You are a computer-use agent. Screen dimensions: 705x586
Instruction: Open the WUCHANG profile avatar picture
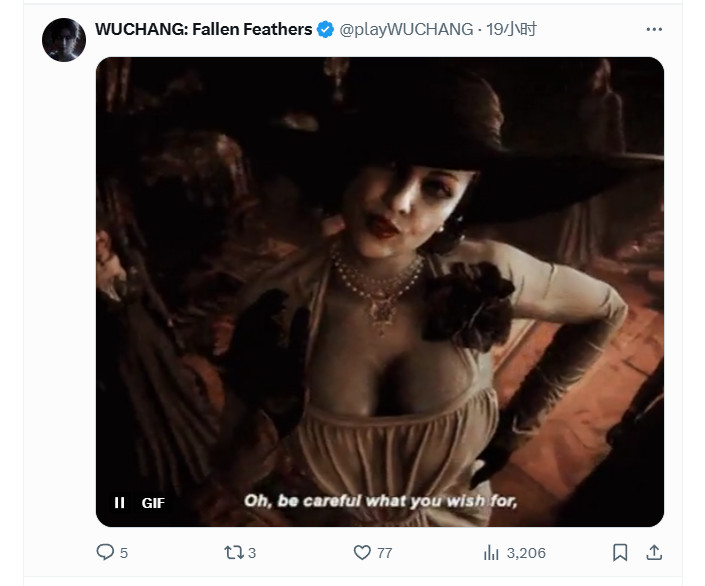click(63, 40)
